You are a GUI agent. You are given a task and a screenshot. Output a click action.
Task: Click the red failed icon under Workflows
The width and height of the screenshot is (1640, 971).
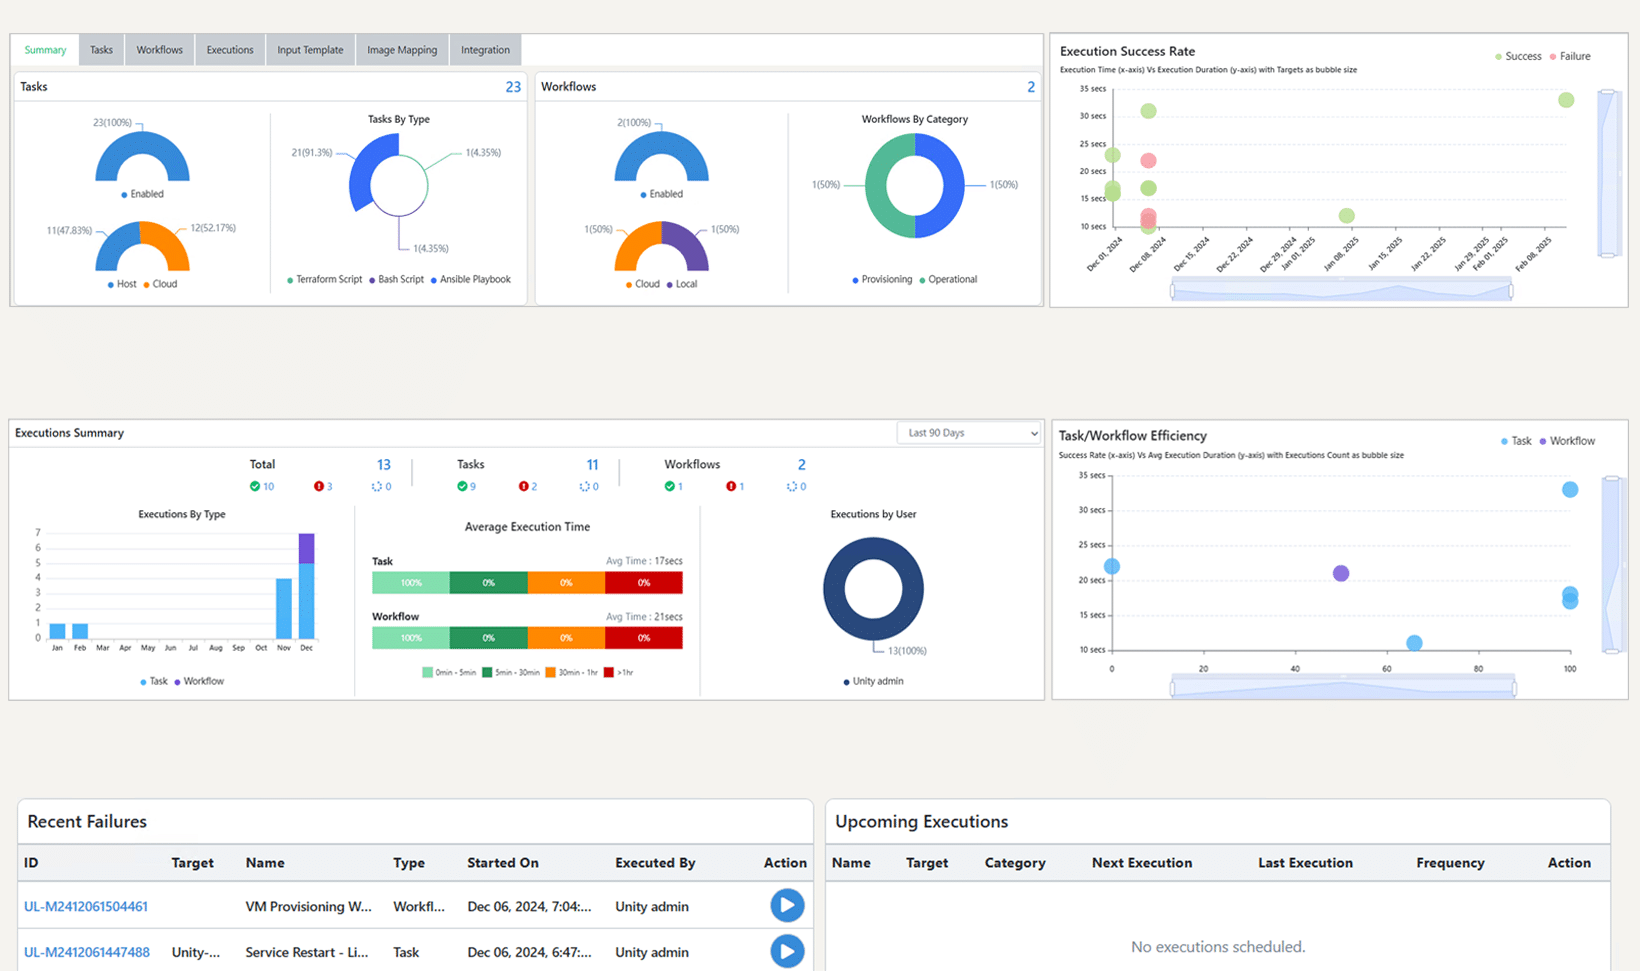[x=731, y=487]
